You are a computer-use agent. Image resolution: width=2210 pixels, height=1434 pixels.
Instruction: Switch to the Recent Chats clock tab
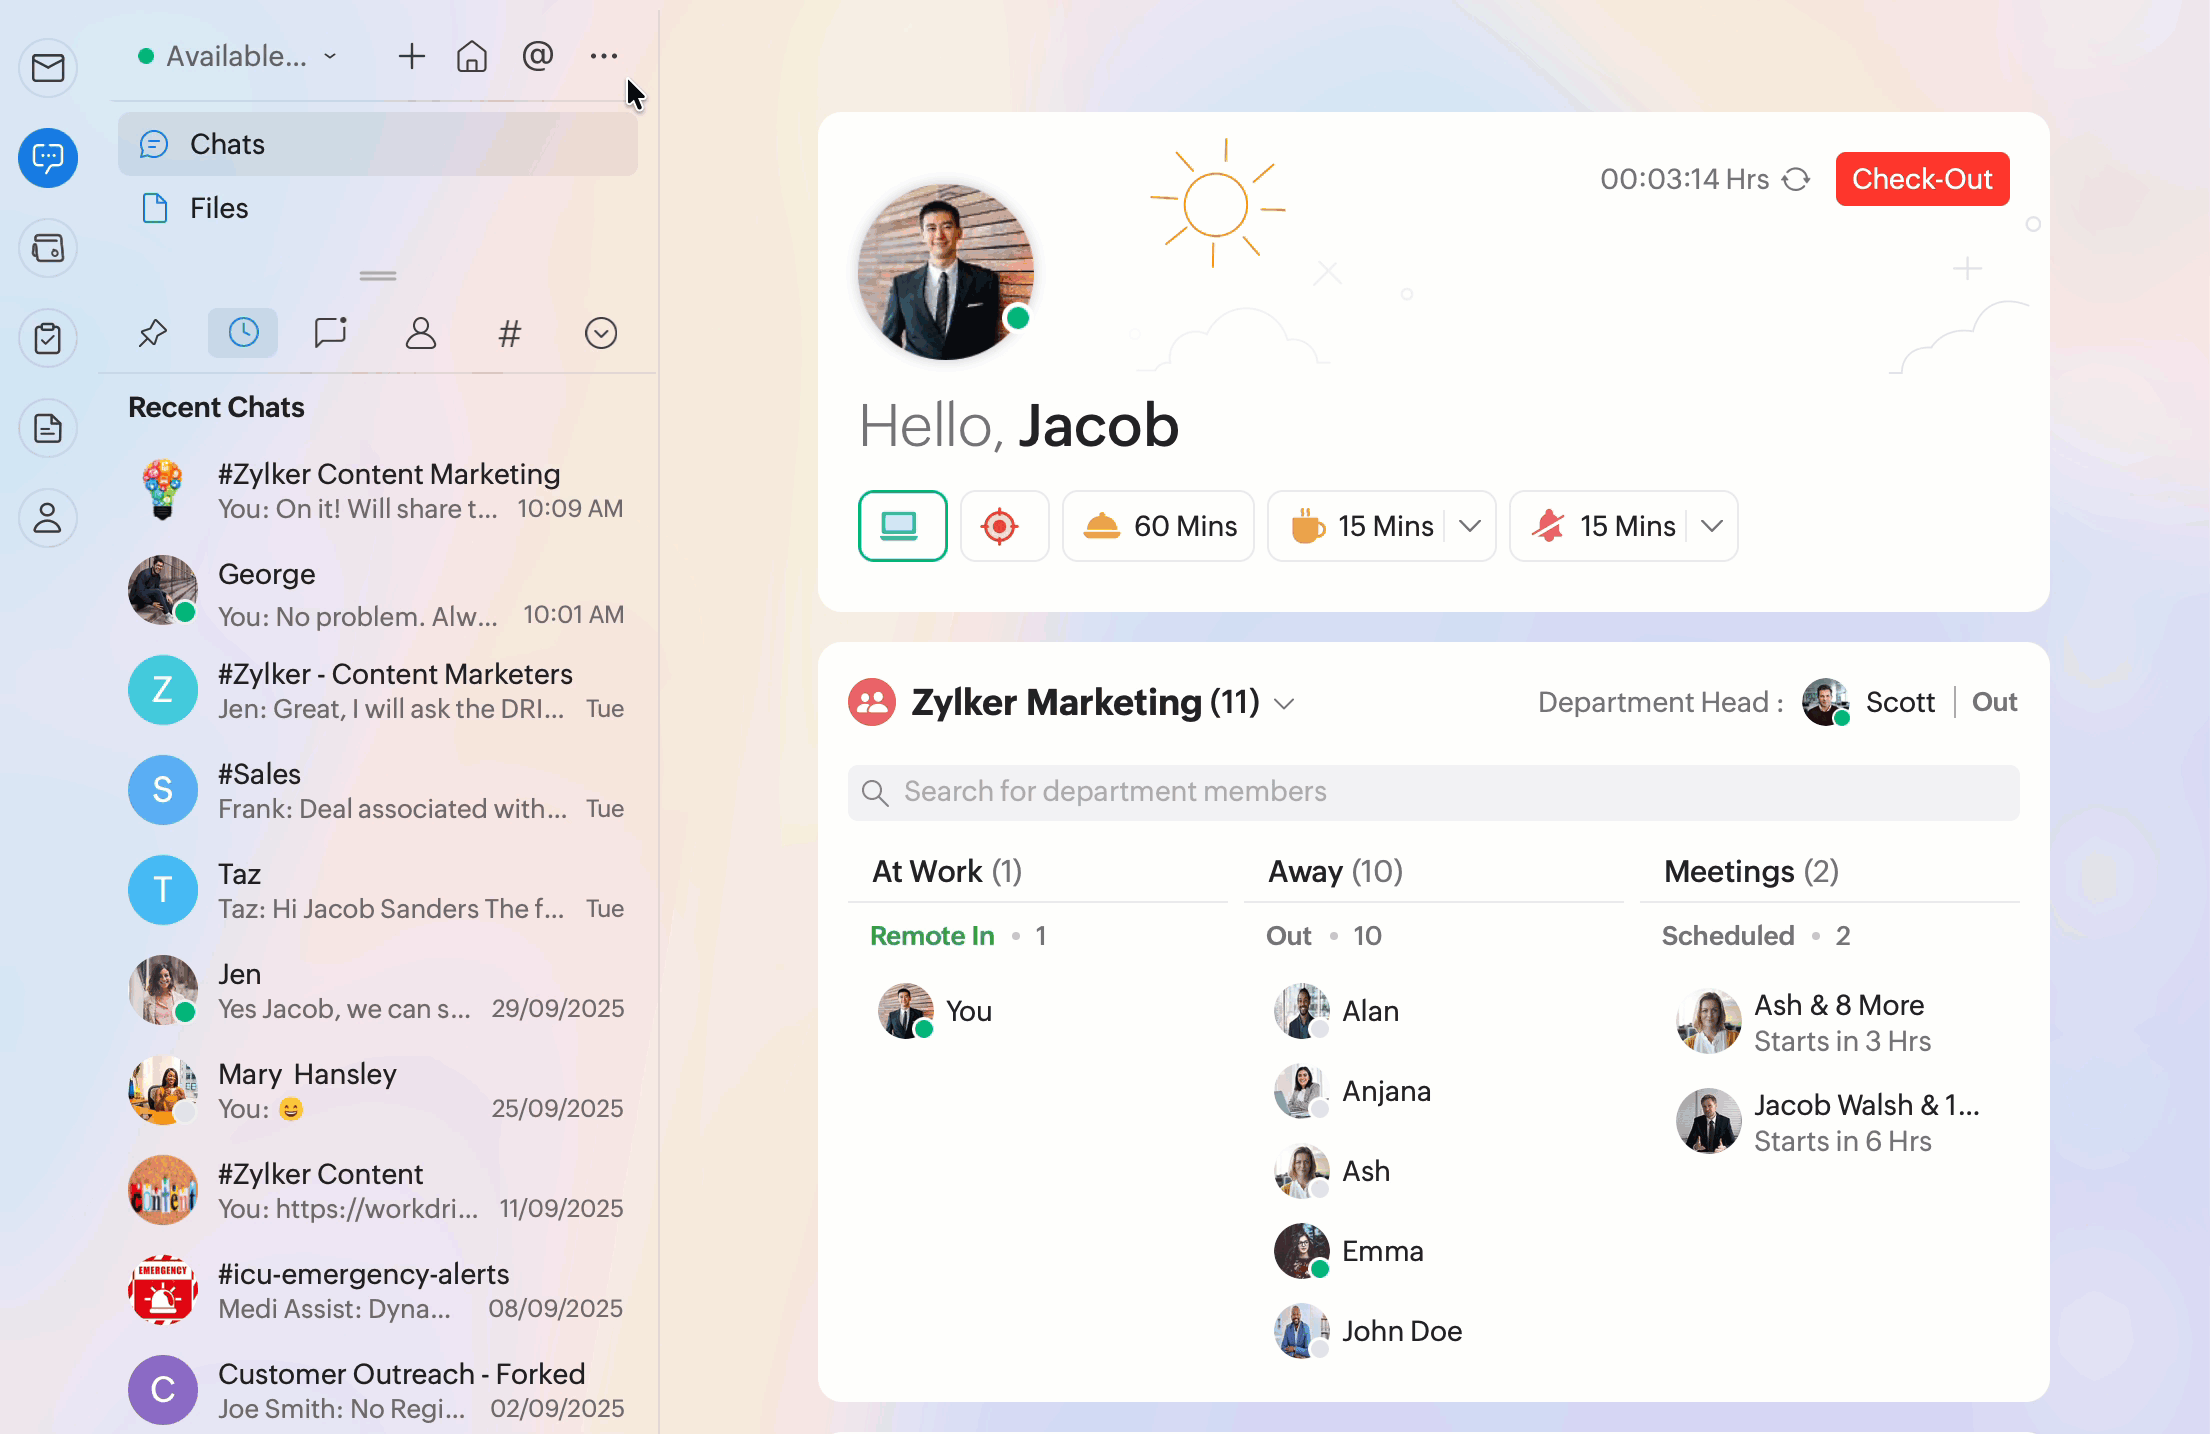(243, 333)
